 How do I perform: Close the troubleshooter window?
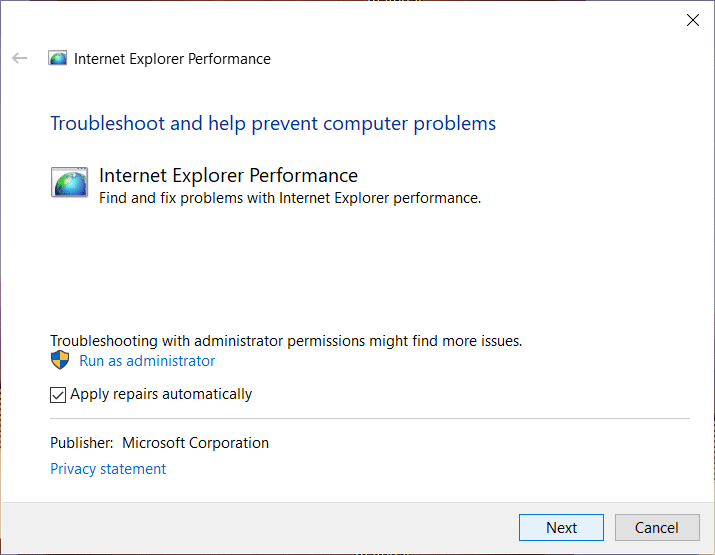[x=692, y=20]
